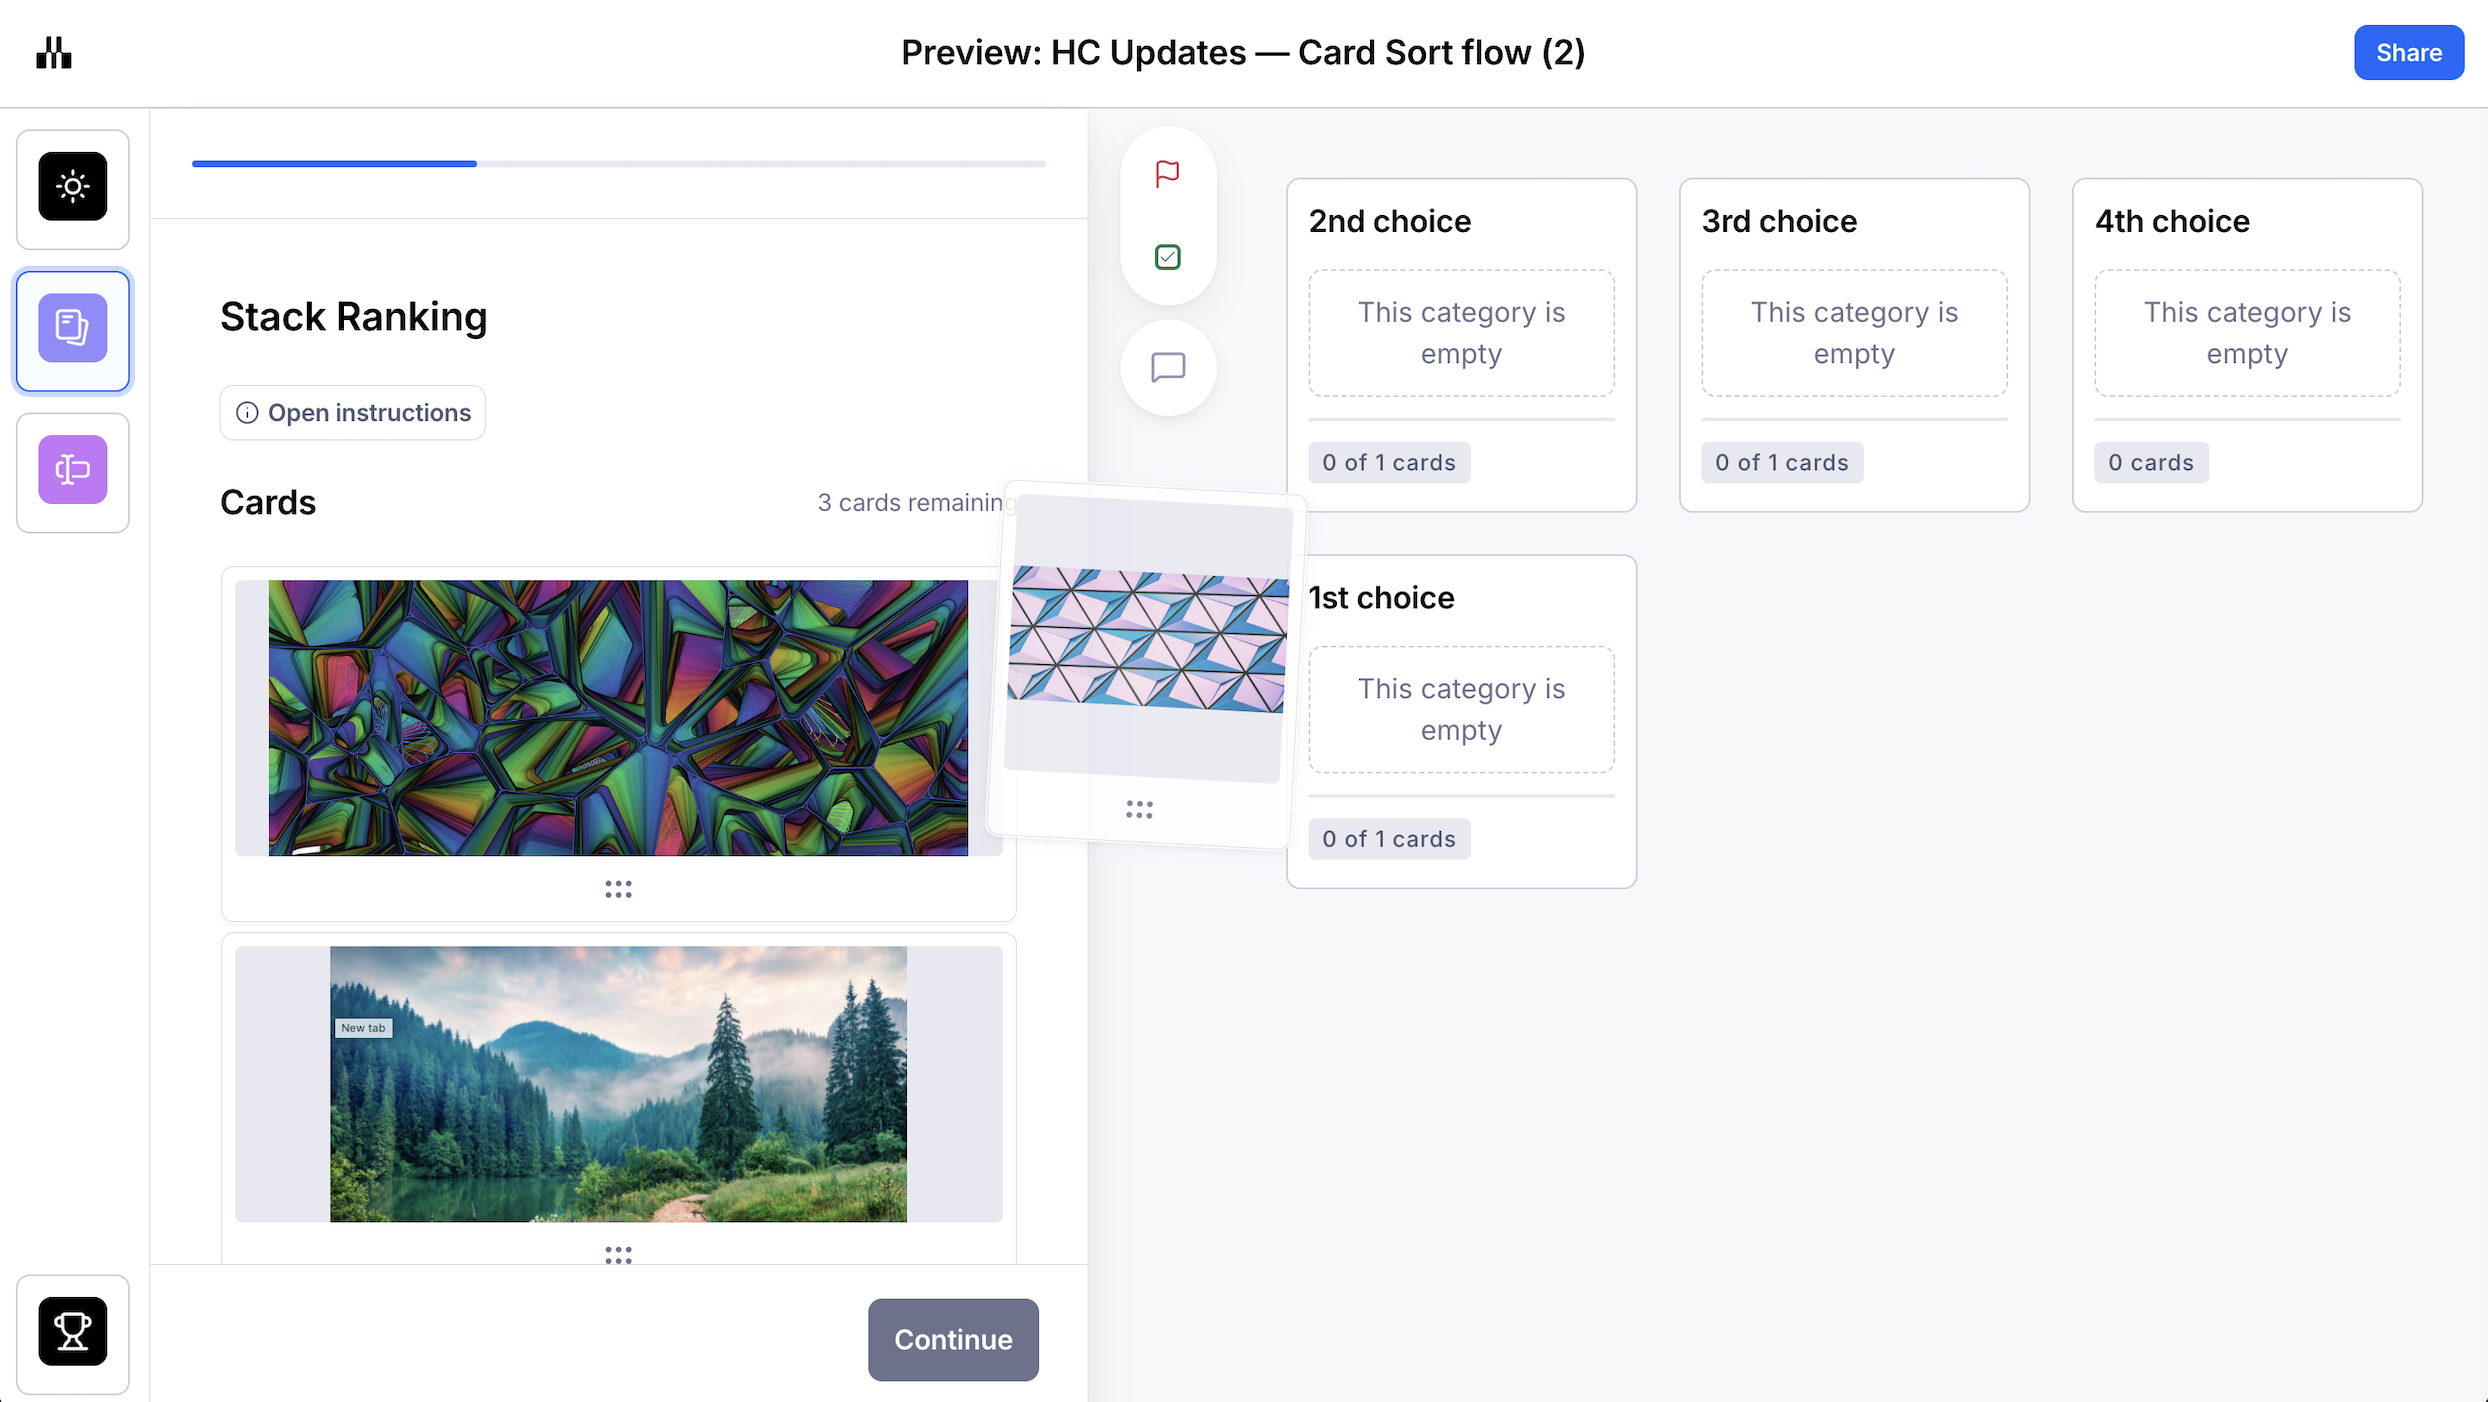The height and width of the screenshot is (1402, 2488).
Task: Select the purple text field sidebar step
Action: click(73, 470)
